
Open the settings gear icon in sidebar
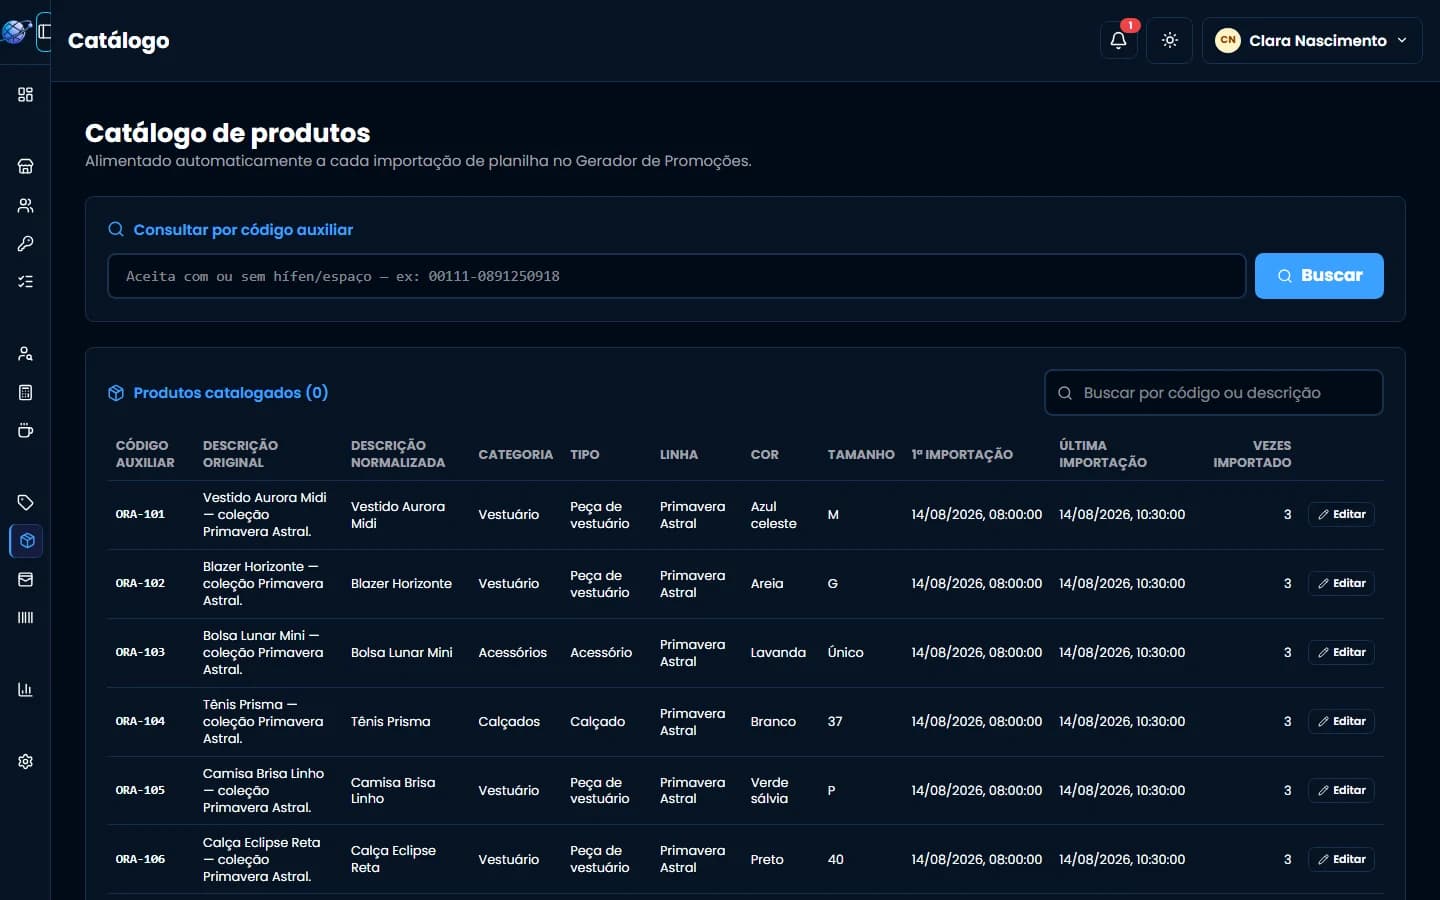point(26,761)
